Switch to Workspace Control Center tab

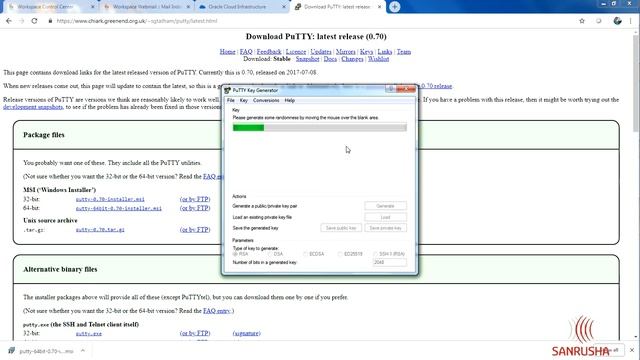(x=51, y=7)
